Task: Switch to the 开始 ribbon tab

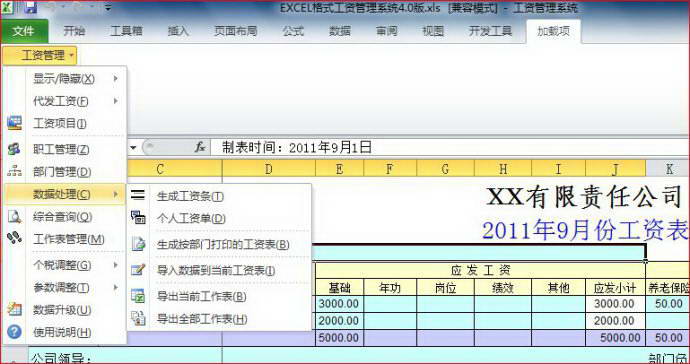Action: pyautogui.click(x=74, y=31)
